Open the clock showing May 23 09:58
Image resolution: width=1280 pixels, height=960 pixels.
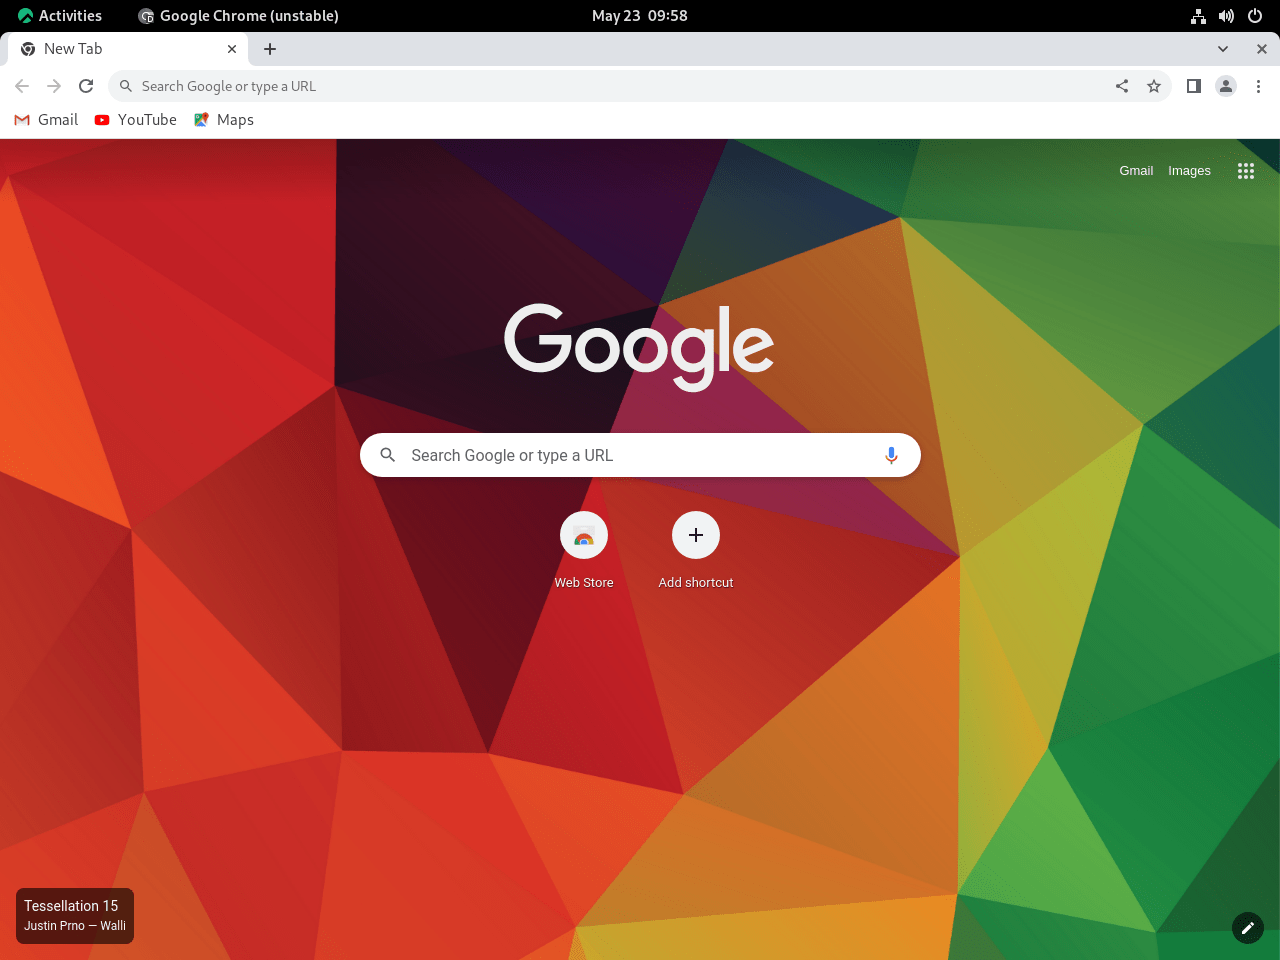pyautogui.click(x=640, y=16)
